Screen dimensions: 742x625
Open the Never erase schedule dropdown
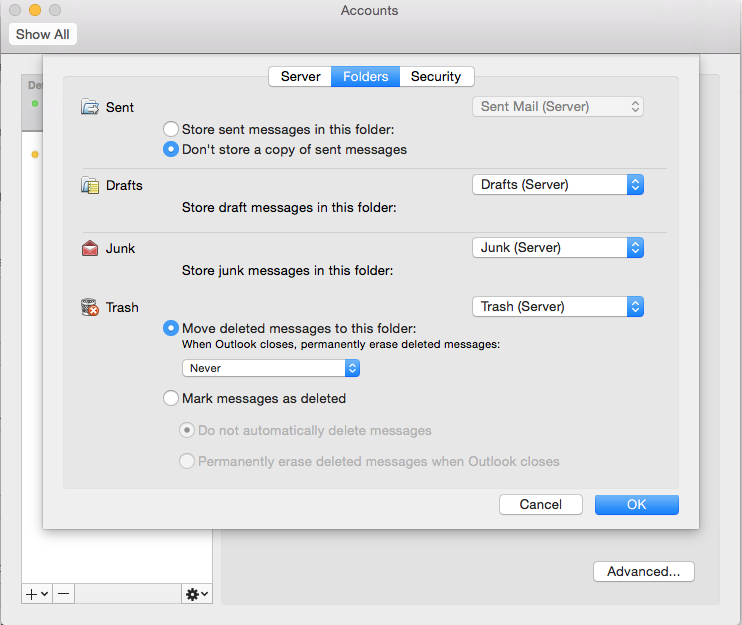[271, 368]
